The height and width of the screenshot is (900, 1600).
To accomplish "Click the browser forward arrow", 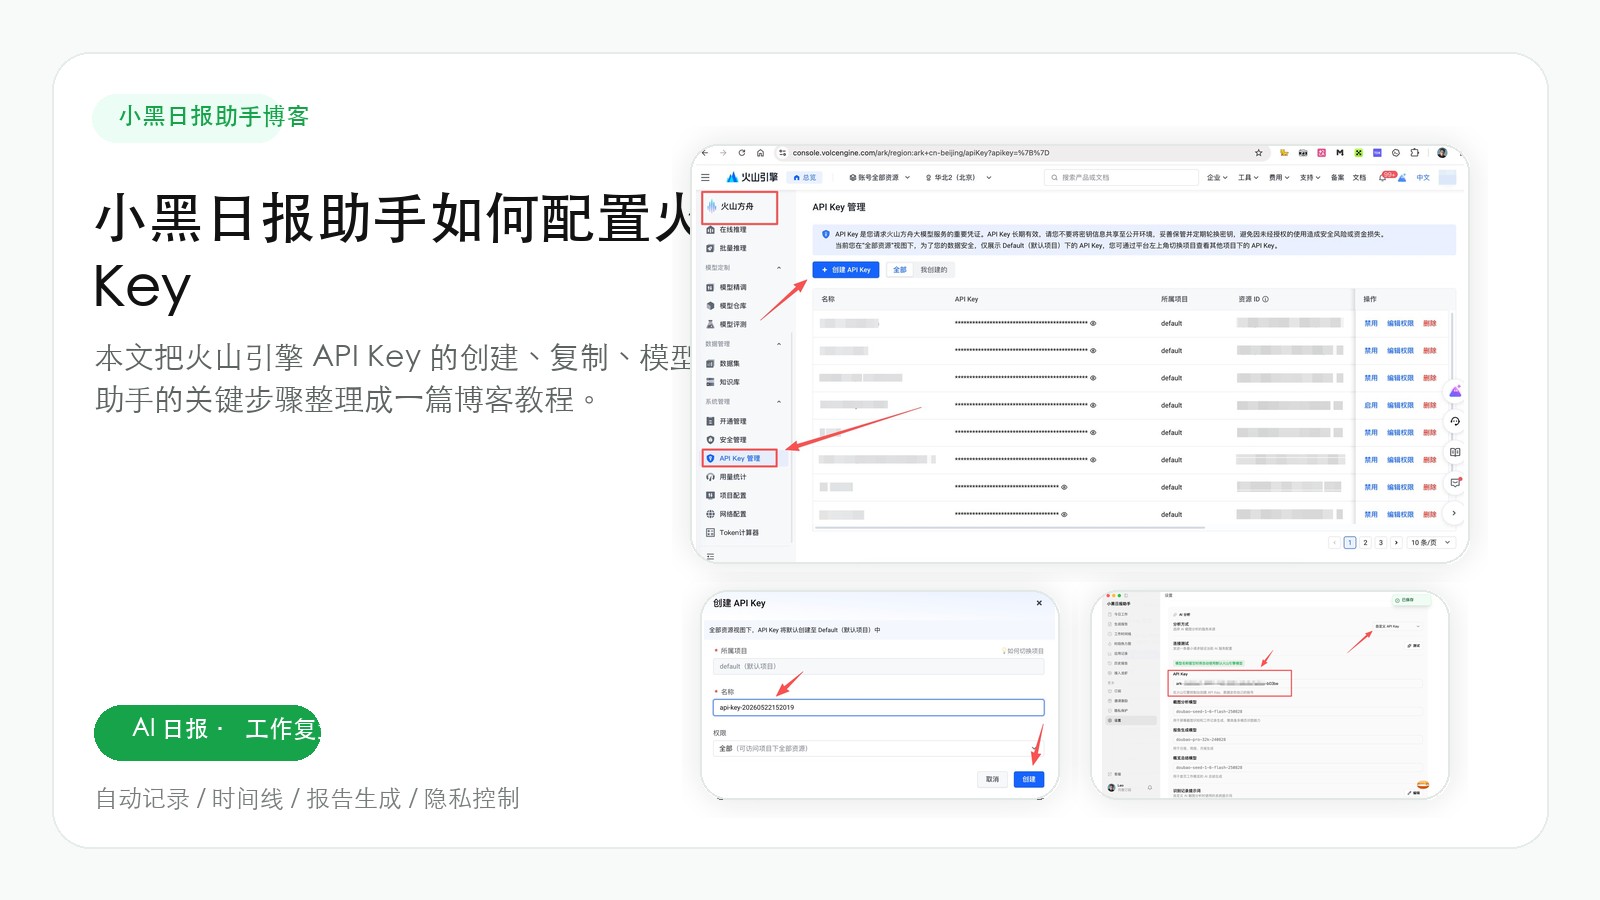I will pos(723,153).
